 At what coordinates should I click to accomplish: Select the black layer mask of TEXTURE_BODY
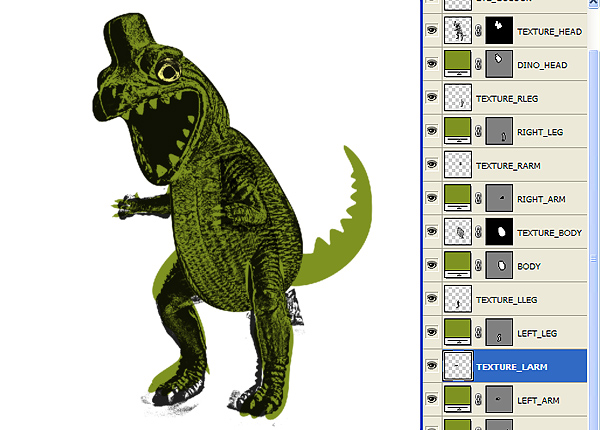tap(499, 231)
